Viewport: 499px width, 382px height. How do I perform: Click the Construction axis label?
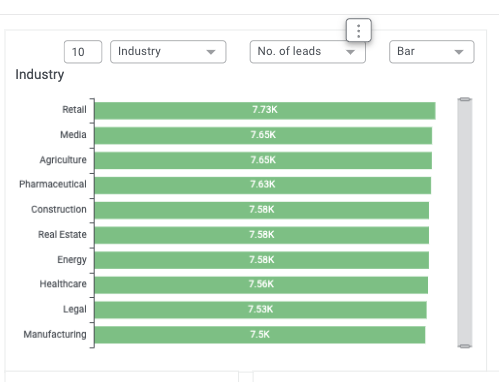click(x=59, y=209)
